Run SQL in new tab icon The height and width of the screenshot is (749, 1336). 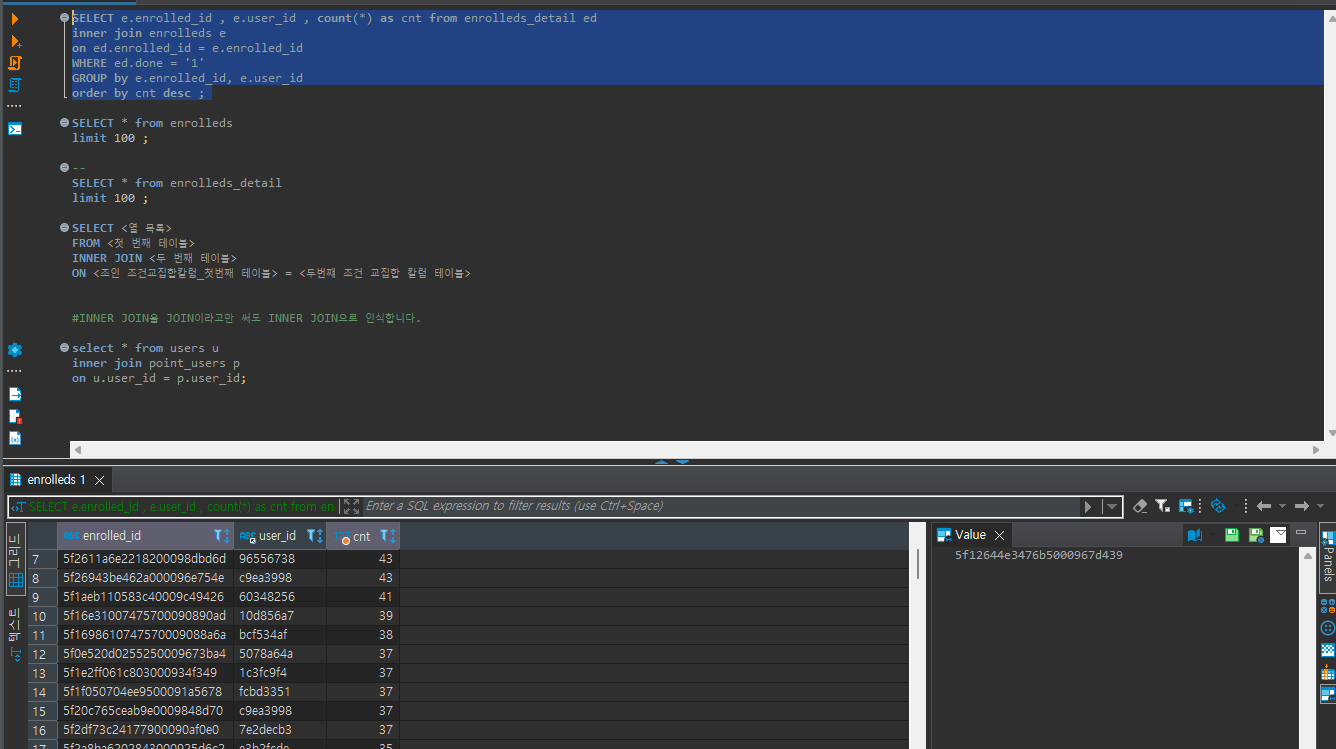(14, 41)
